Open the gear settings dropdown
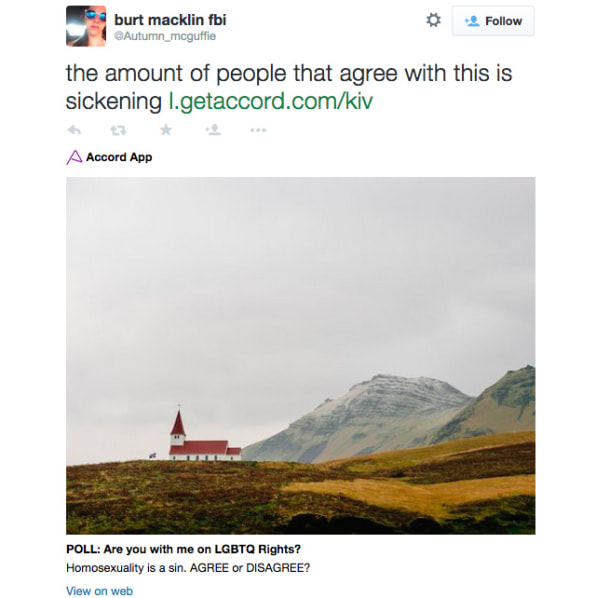 (433, 20)
